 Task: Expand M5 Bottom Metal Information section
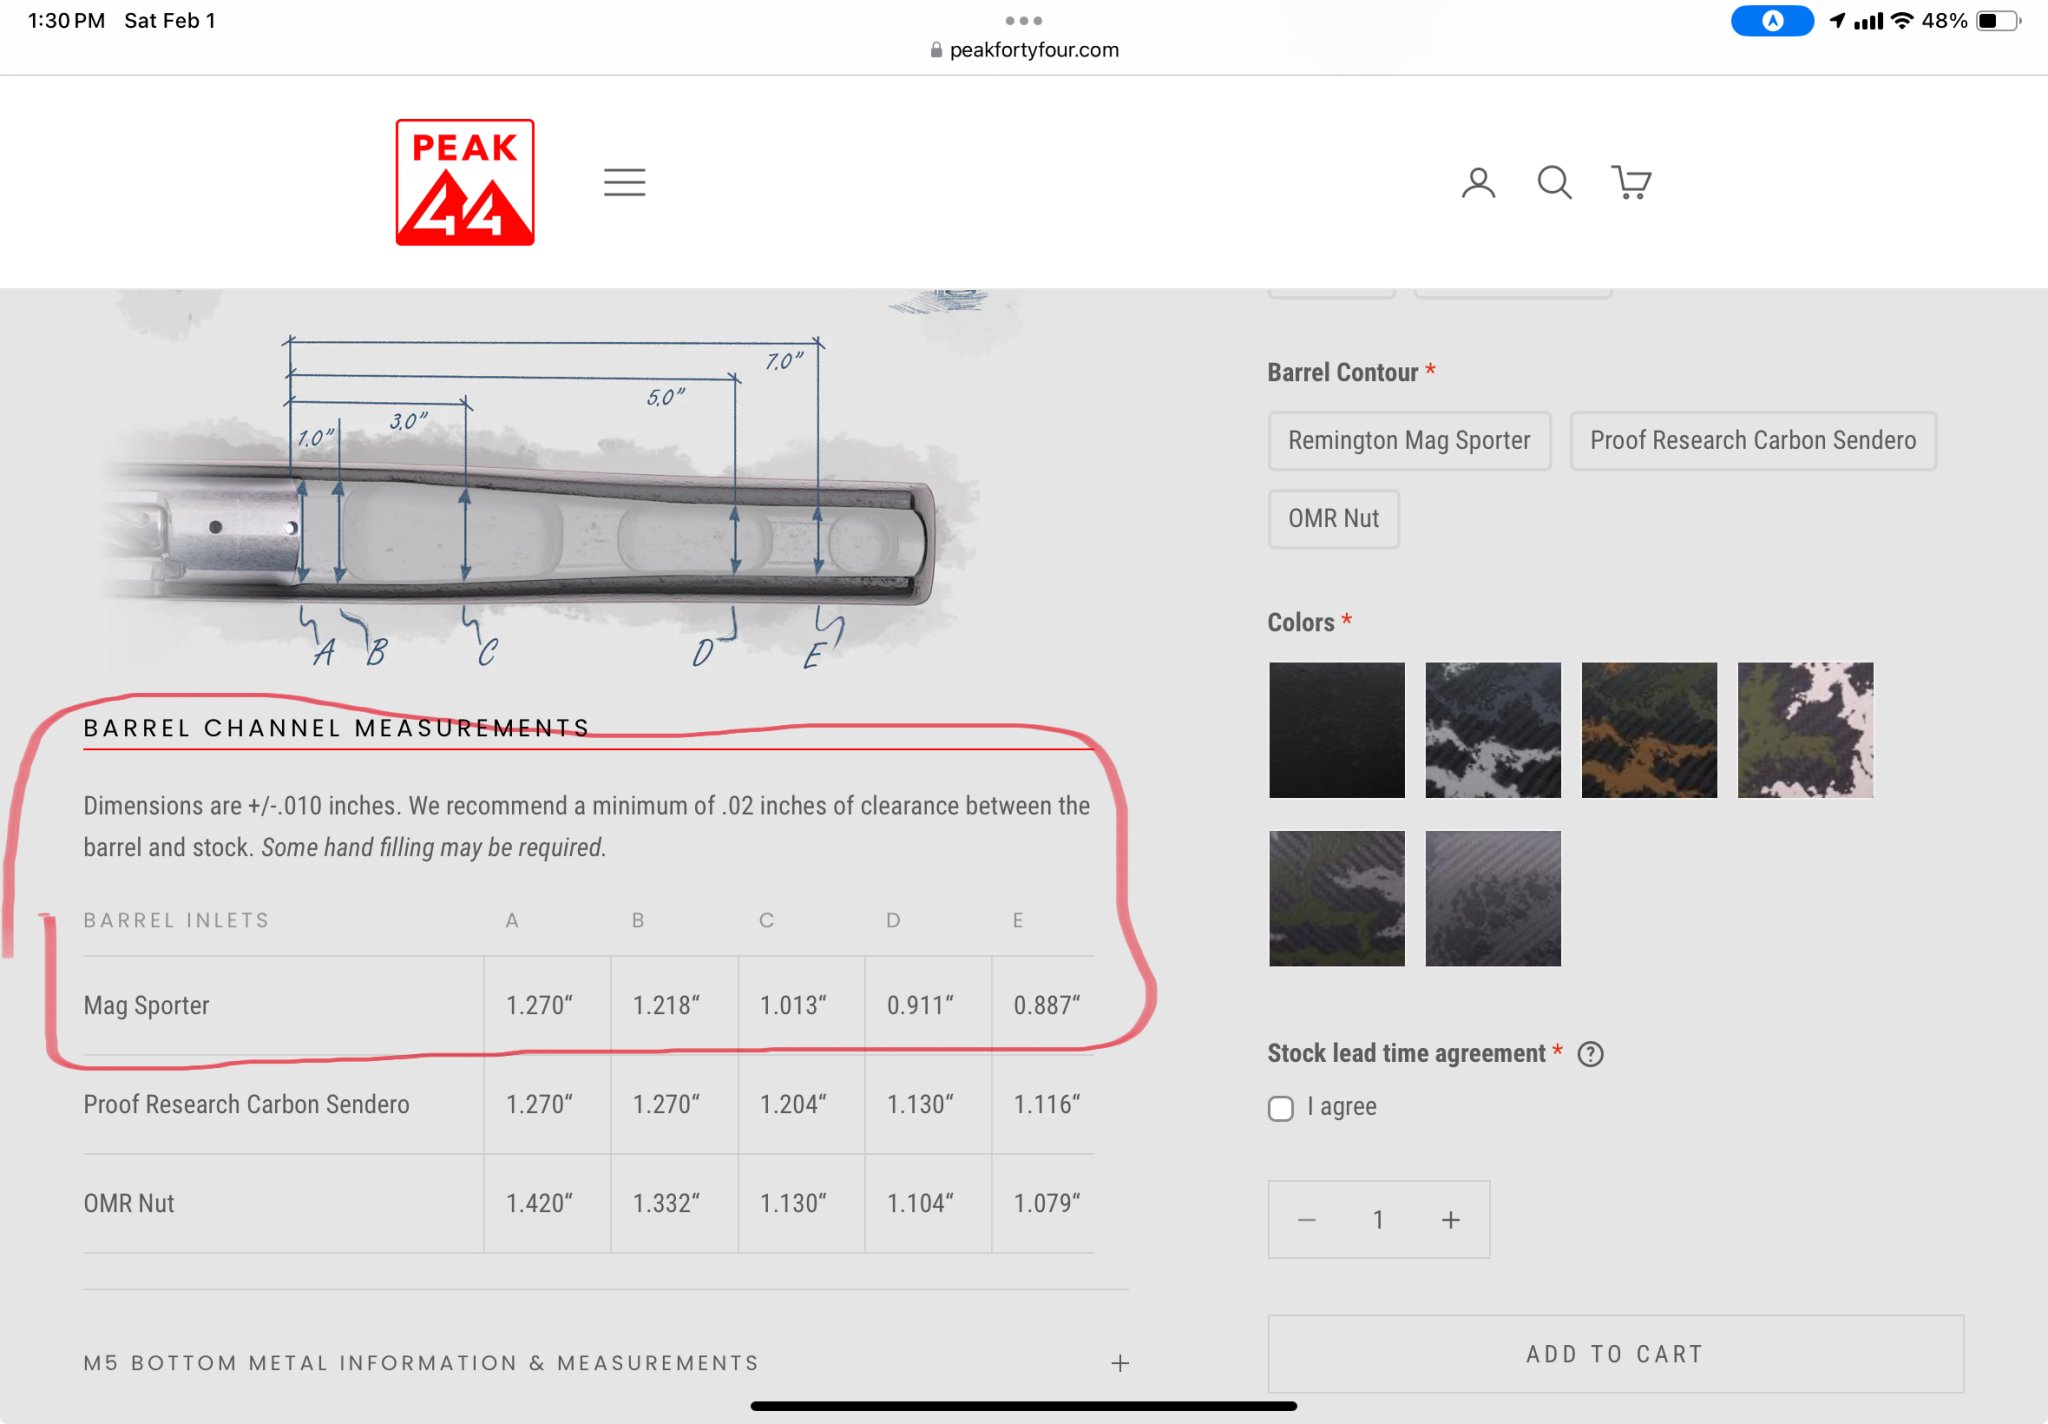click(x=606, y=1363)
